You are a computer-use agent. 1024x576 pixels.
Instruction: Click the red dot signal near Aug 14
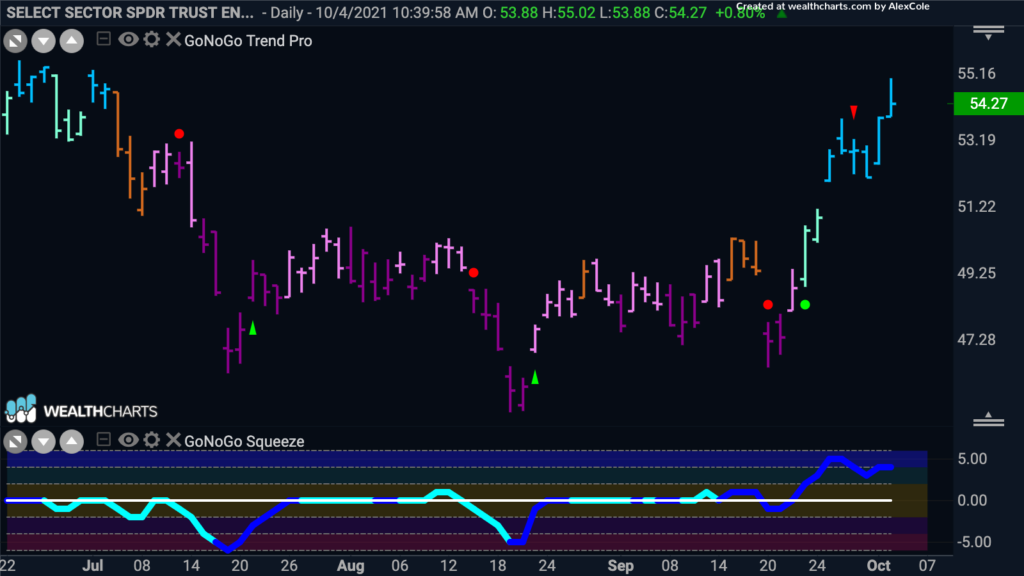(x=473, y=272)
